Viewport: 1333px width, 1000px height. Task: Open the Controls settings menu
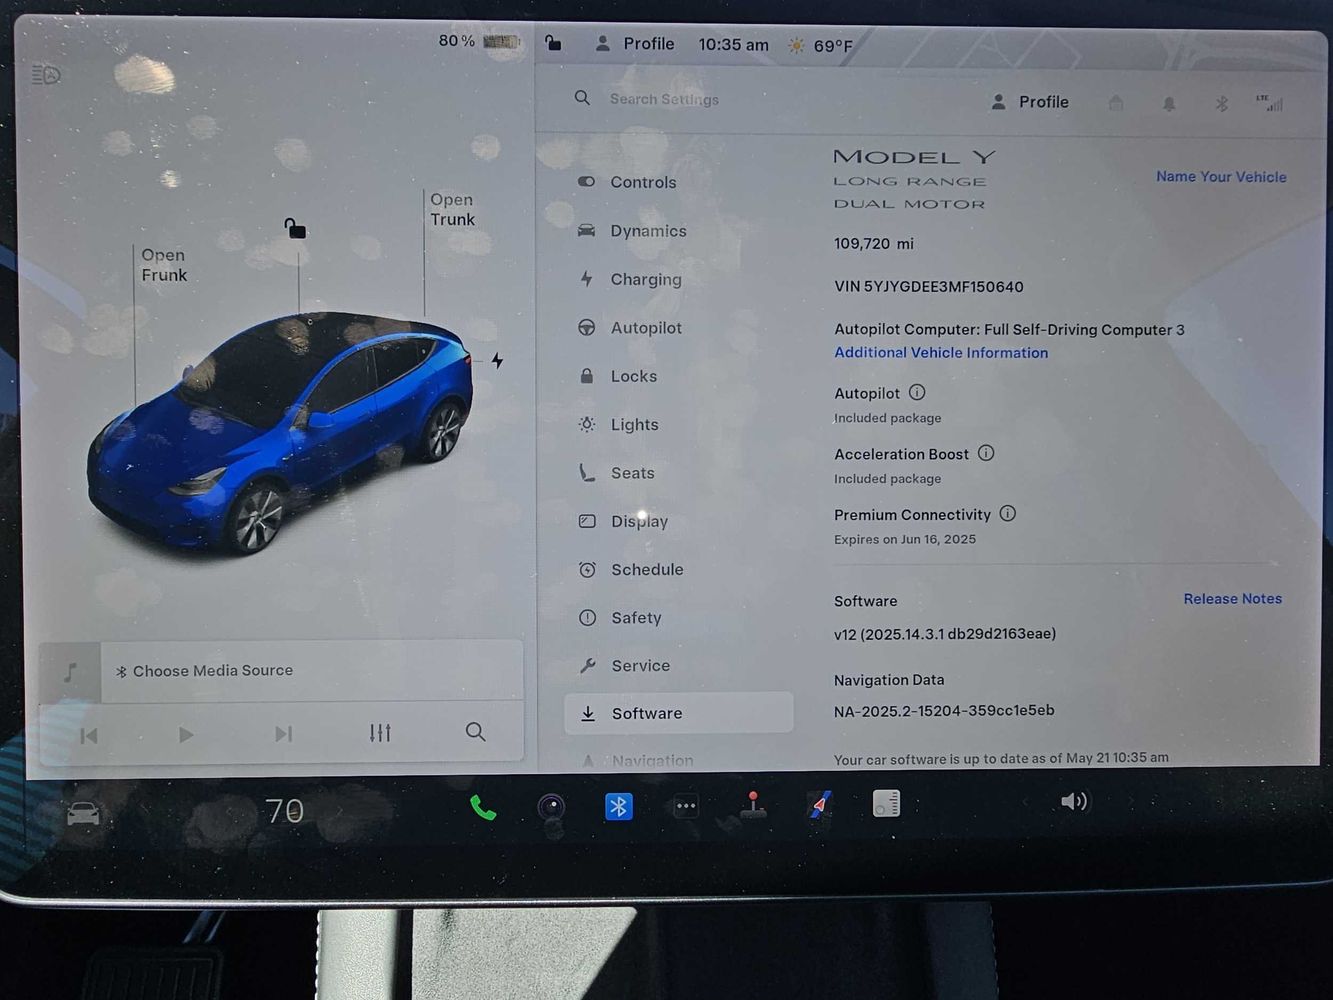tap(627, 182)
